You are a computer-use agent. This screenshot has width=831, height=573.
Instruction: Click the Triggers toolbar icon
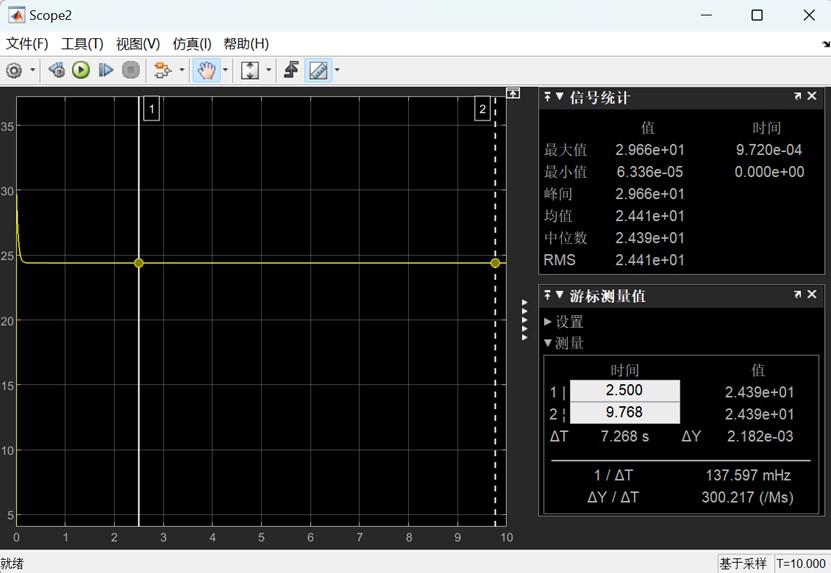(291, 70)
